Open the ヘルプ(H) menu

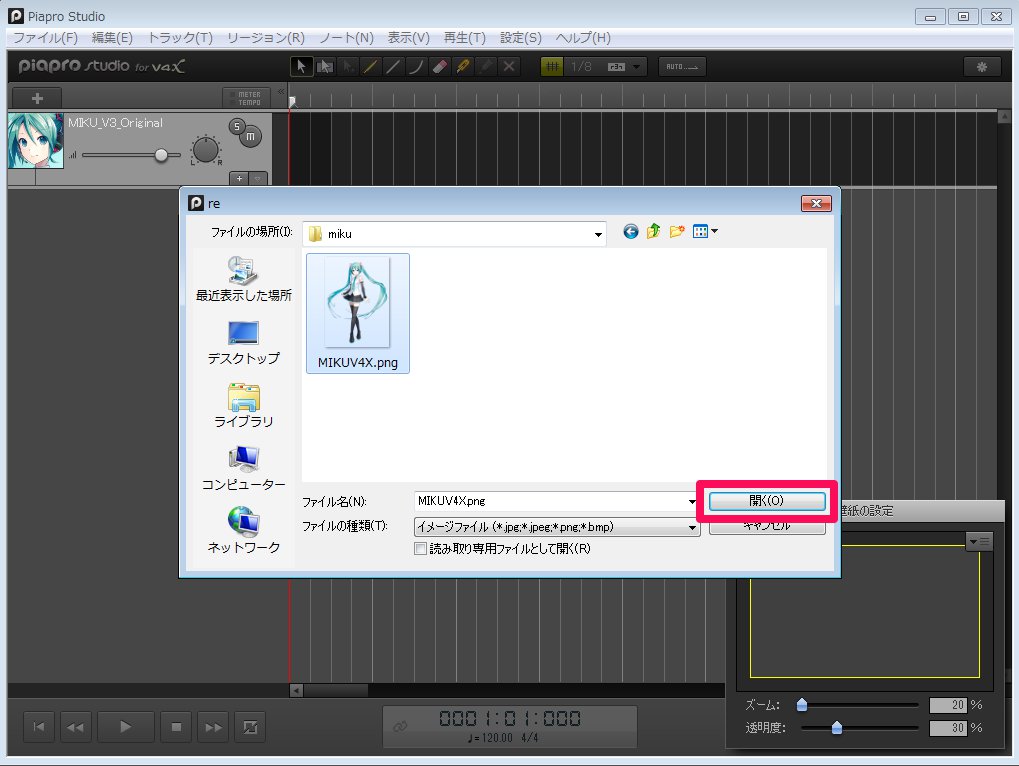pos(583,38)
